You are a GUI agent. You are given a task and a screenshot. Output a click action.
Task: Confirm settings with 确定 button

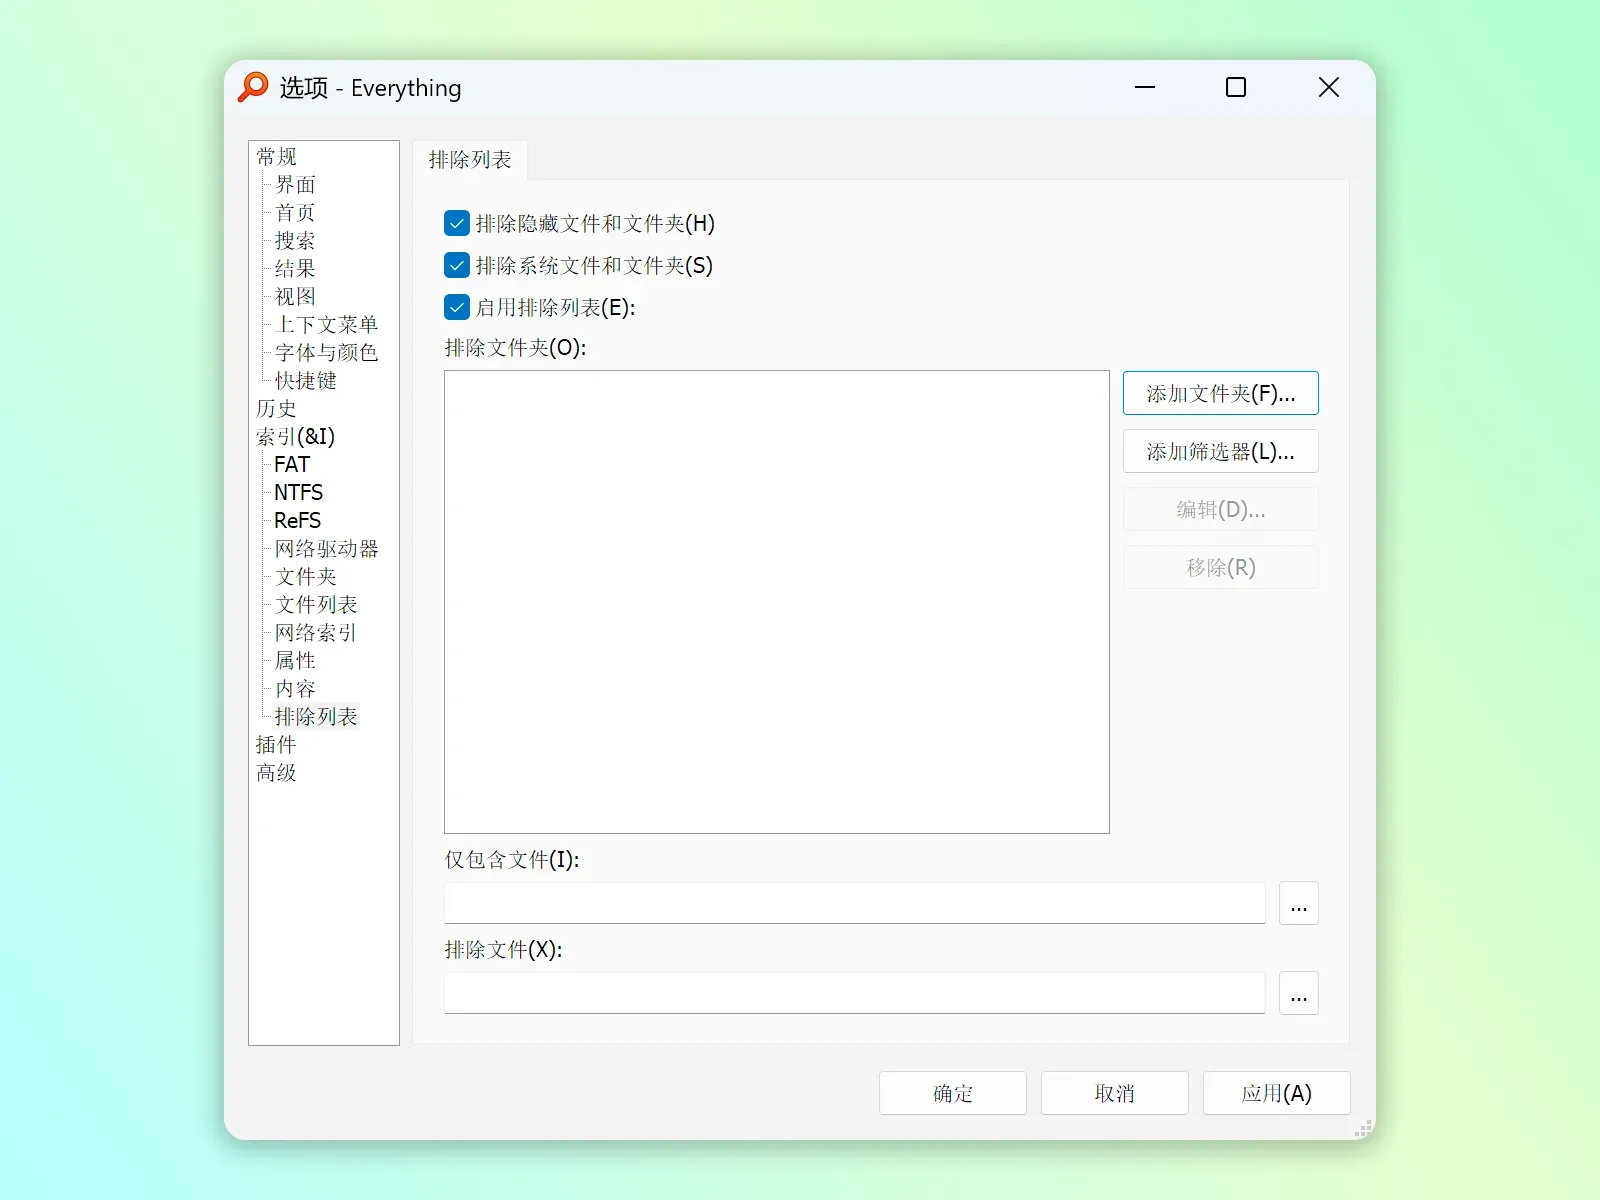click(x=952, y=1093)
